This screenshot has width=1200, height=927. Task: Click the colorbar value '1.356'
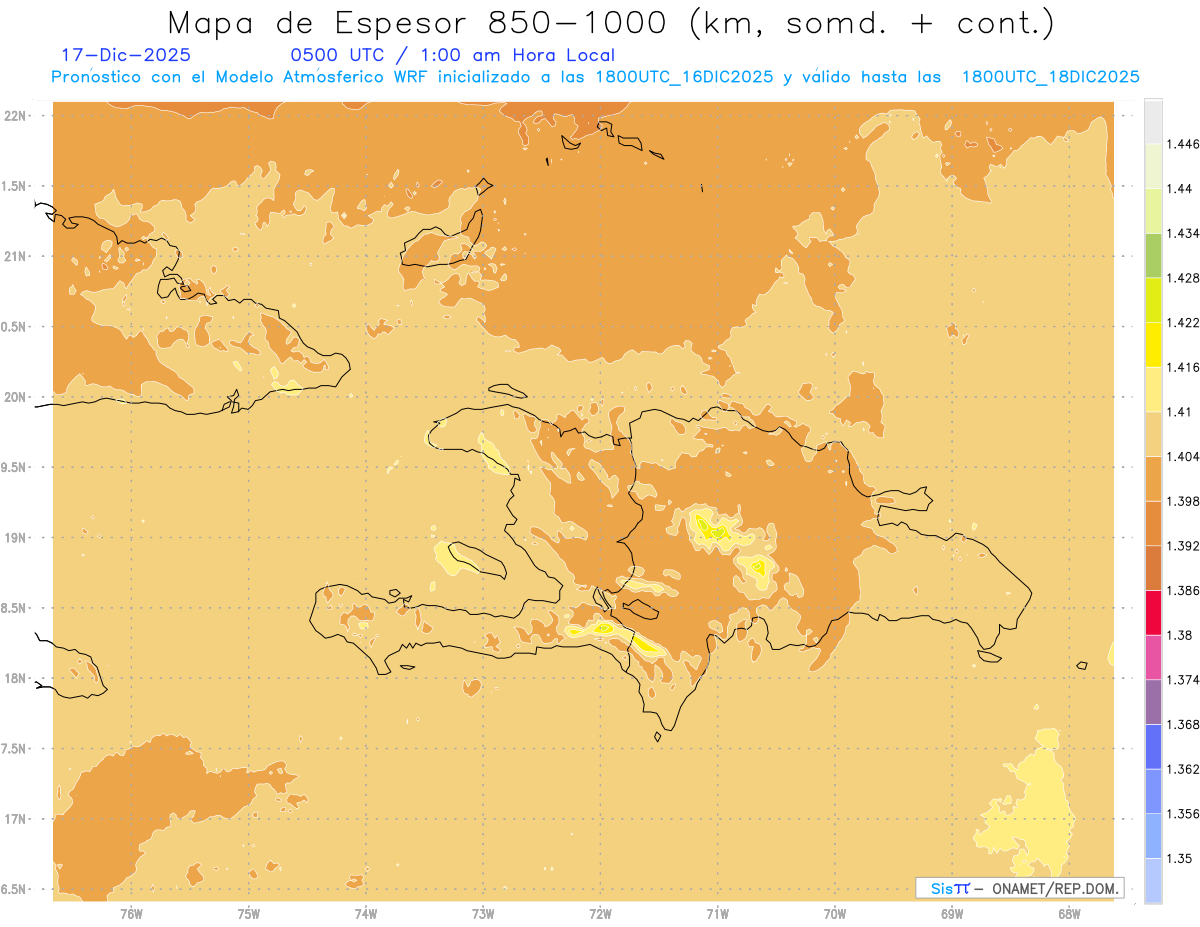(1184, 814)
